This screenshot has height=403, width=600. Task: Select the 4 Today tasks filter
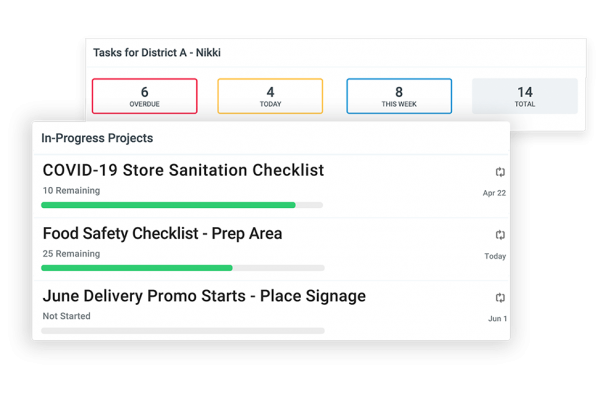click(x=270, y=96)
